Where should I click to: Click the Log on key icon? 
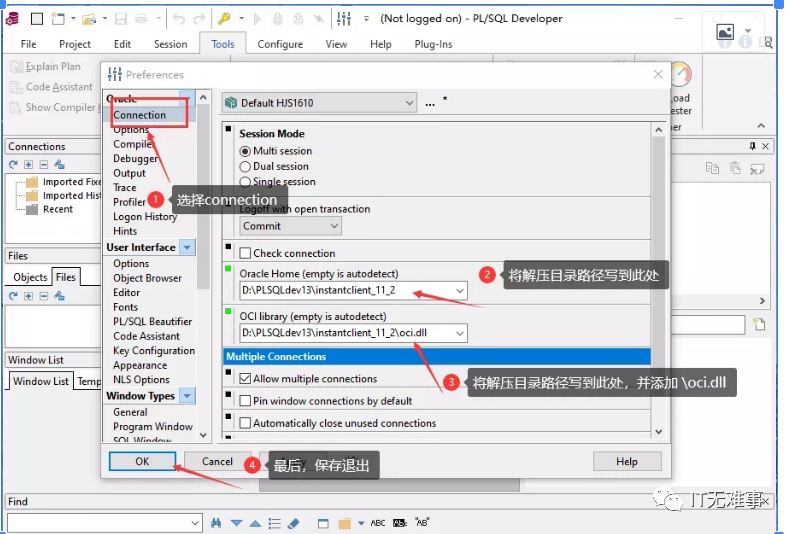tap(224, 19)
